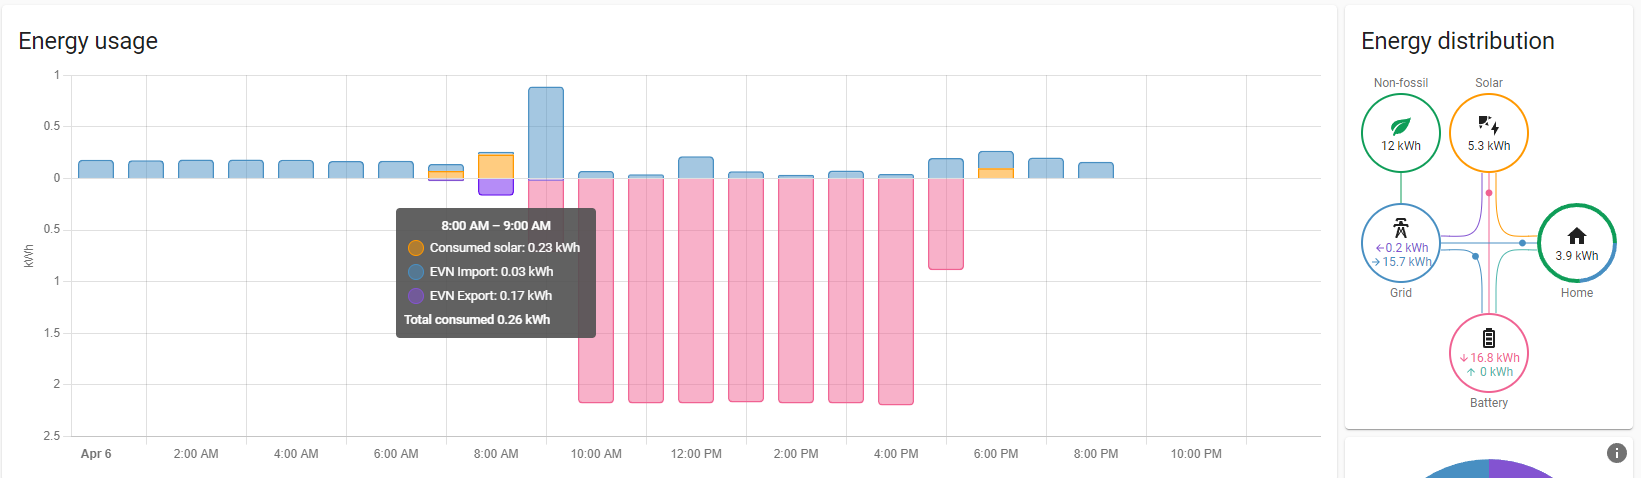This screenshot has width=1641, height=478.
Task: Click the Energy usage card title
Action: [88, 41]
